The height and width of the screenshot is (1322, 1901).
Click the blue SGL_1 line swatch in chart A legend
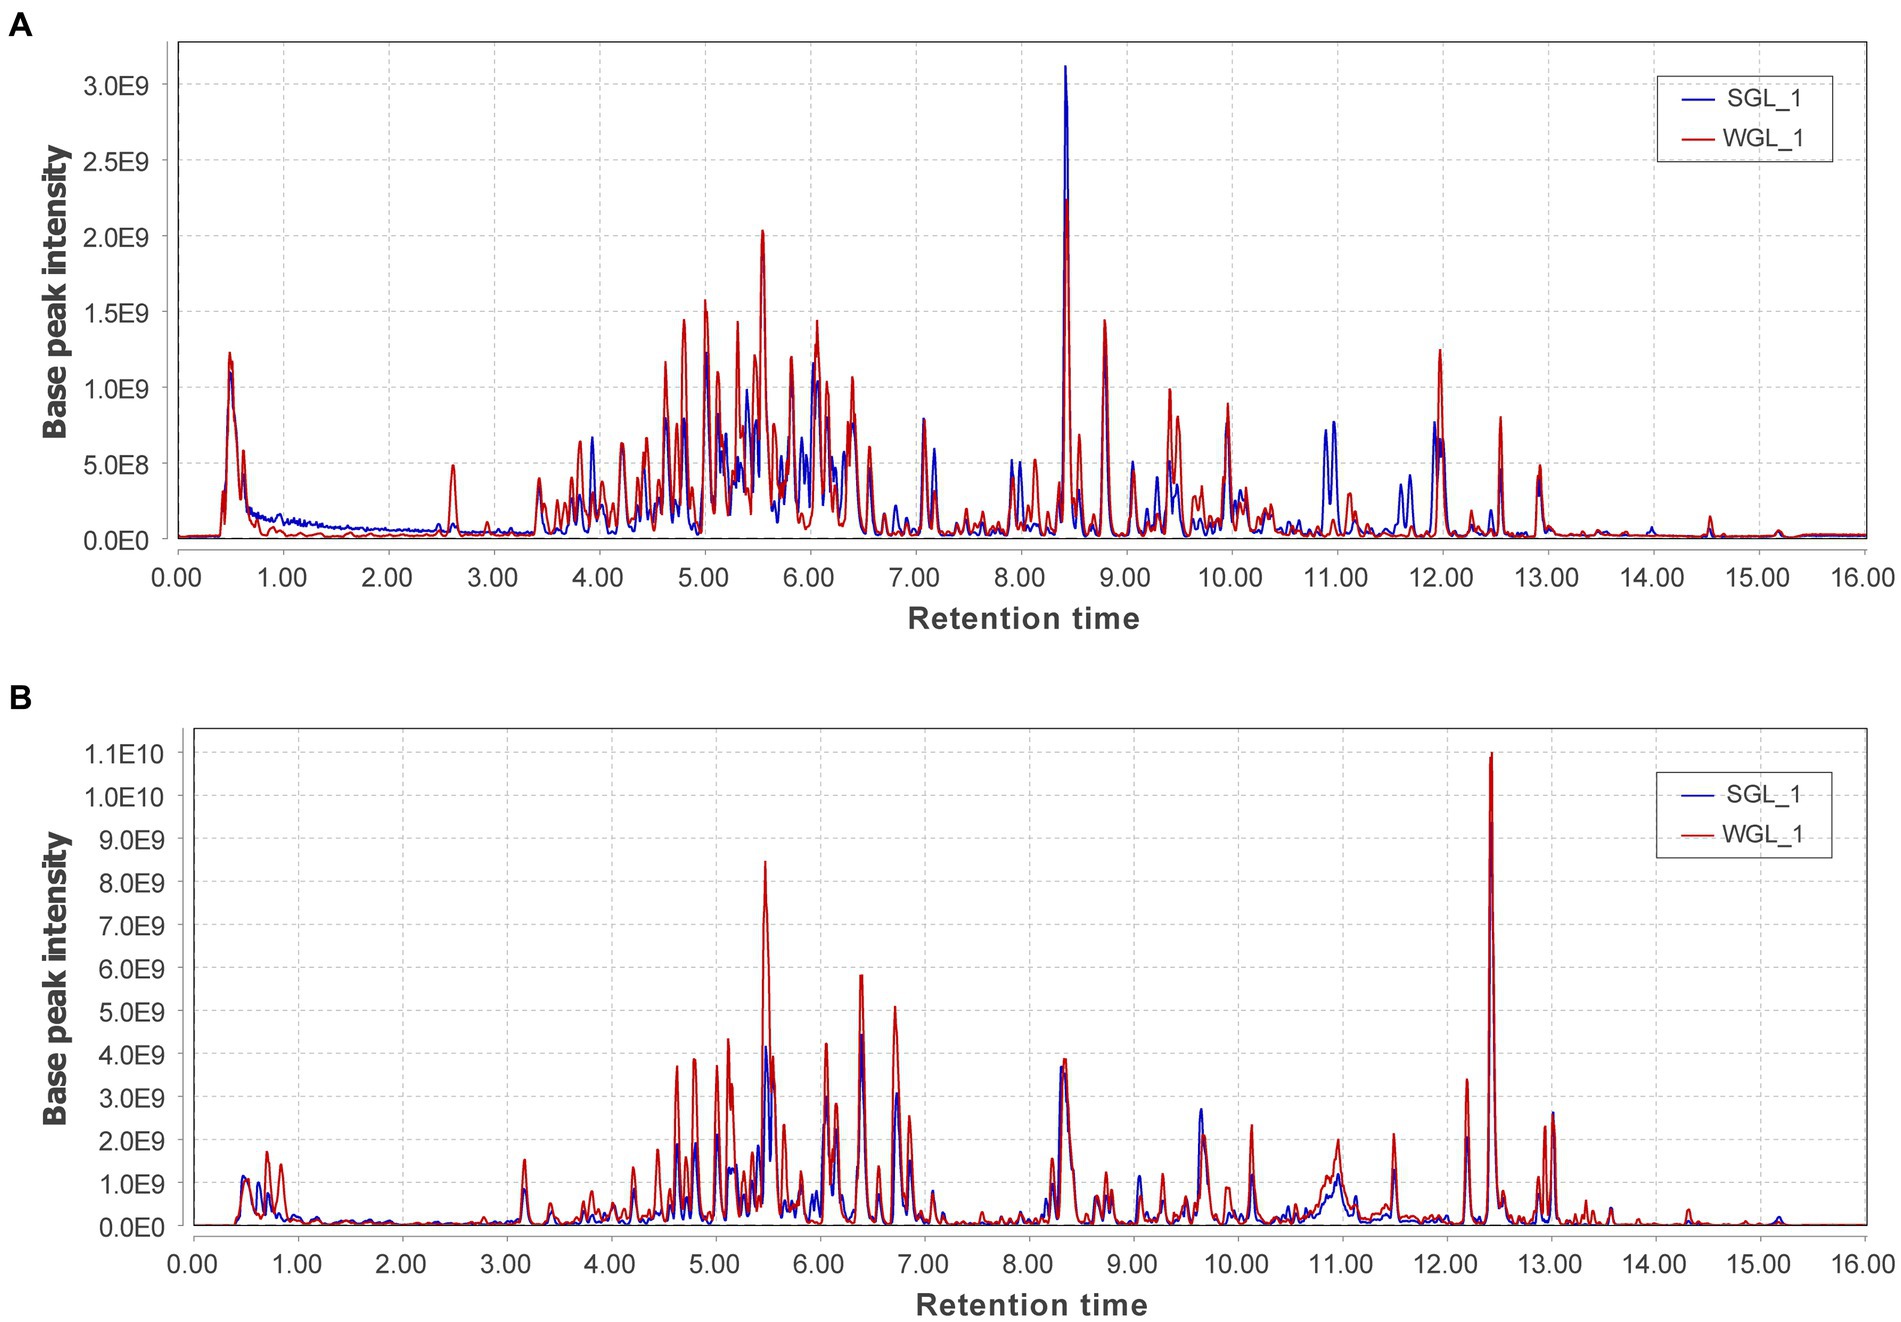[1698, 99]
